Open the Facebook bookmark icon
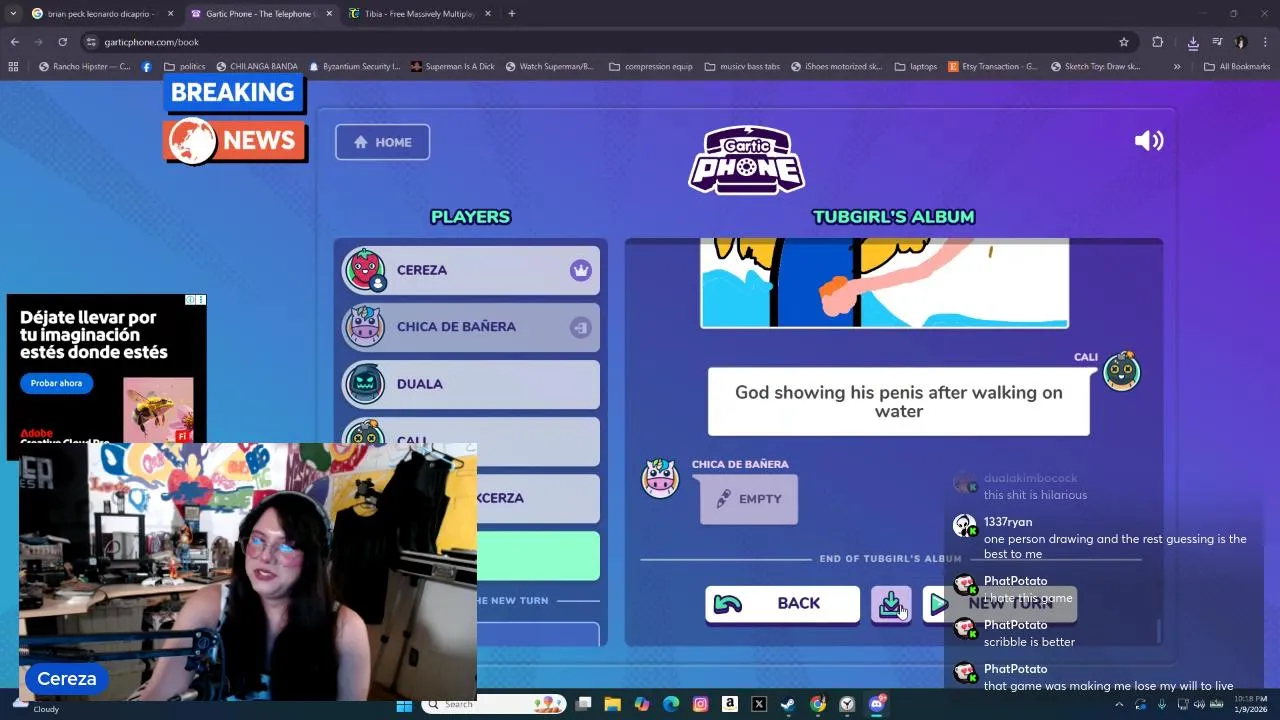This screenshot has height=720, width=1280. 147,67
